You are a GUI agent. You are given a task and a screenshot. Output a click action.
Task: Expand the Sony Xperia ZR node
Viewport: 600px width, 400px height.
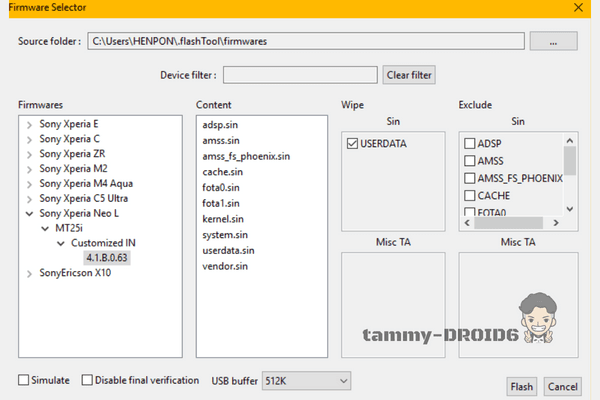point(29,155)
